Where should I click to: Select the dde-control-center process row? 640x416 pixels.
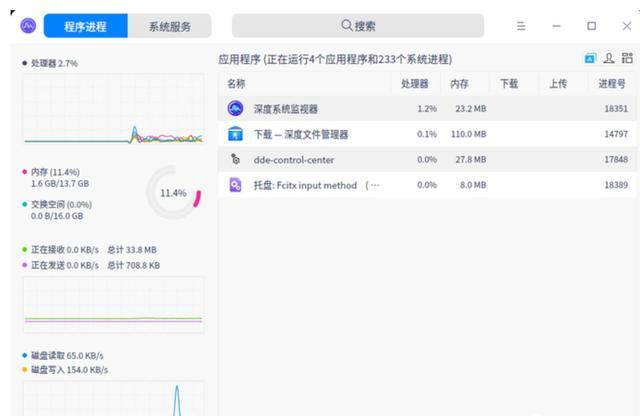(x=427, y=159)
